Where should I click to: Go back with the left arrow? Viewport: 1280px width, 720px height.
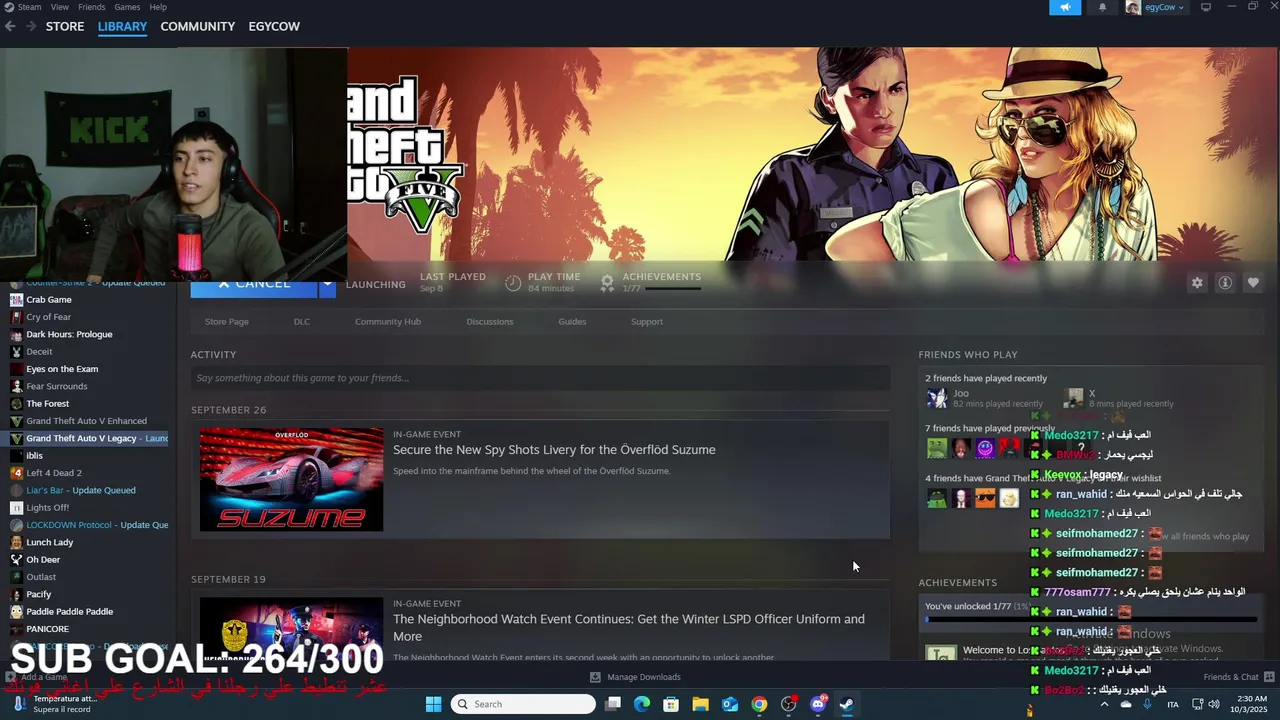tap(10, 26)
